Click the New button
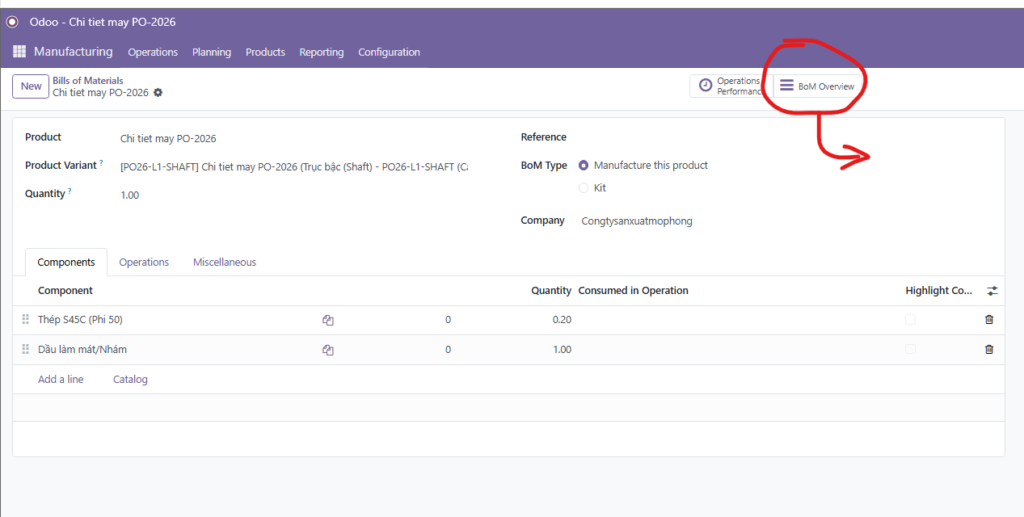This screenshot has width=1024, height=517. (31, 86)
